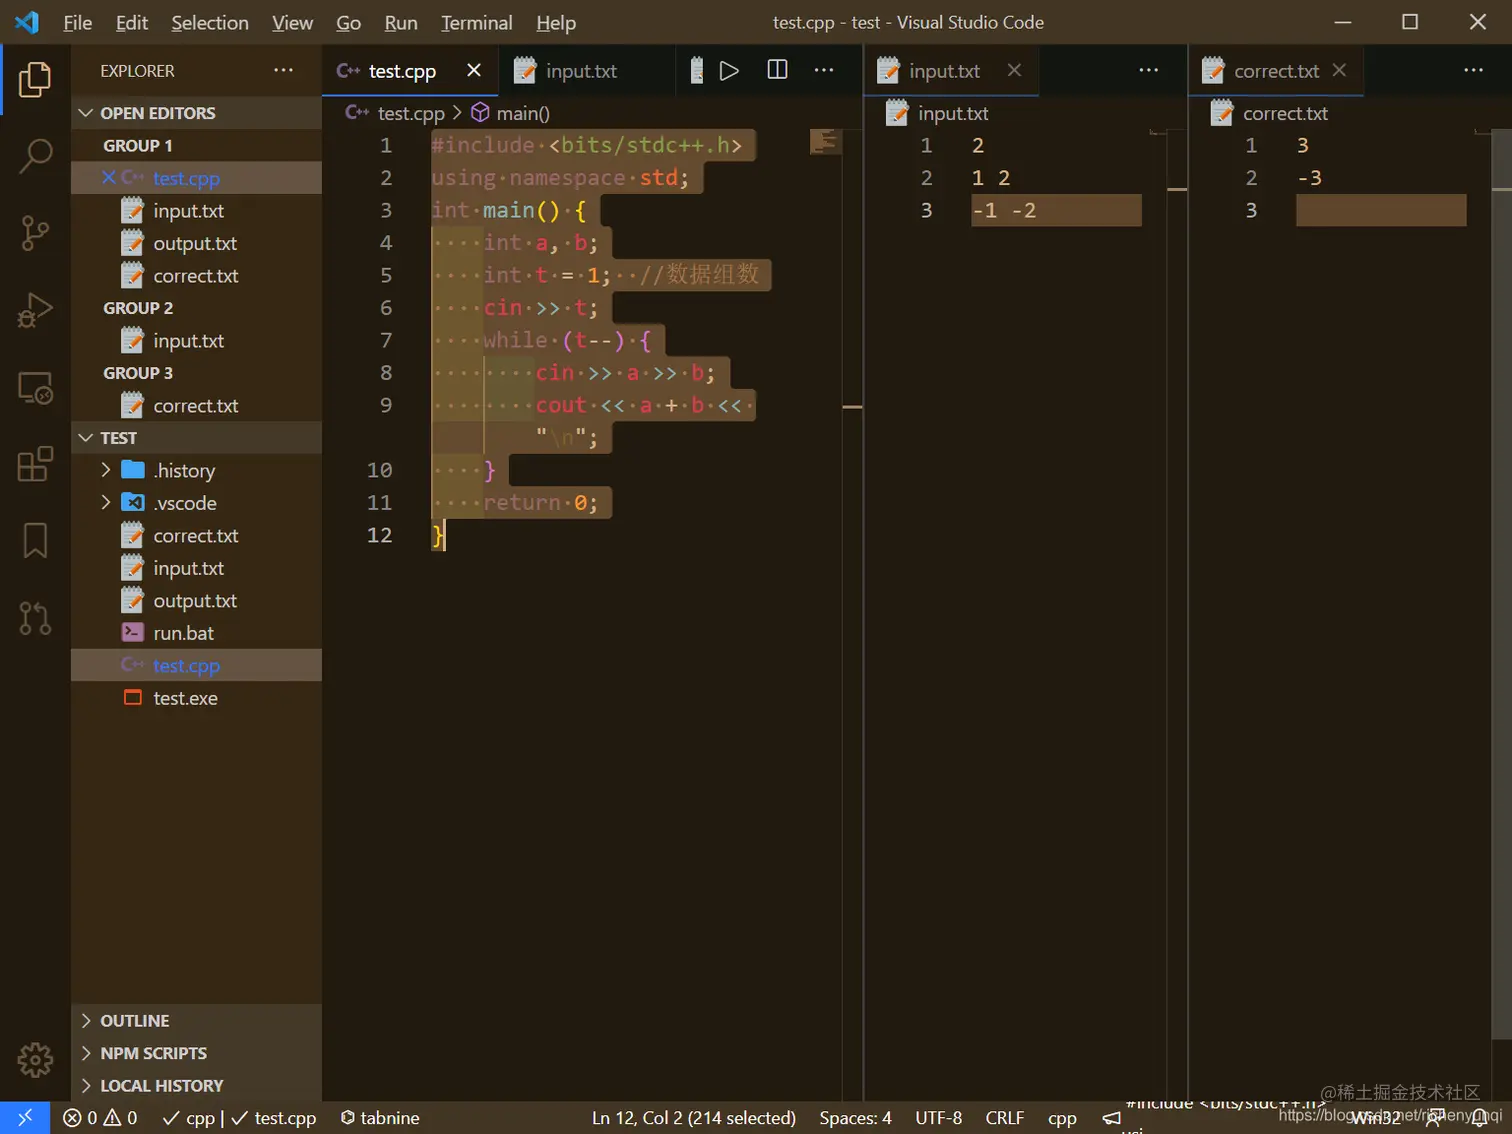Open output.txt under GROUP 1
Image resolution: width=1512 pixels, height=1134 pixels.
[196, 243]
